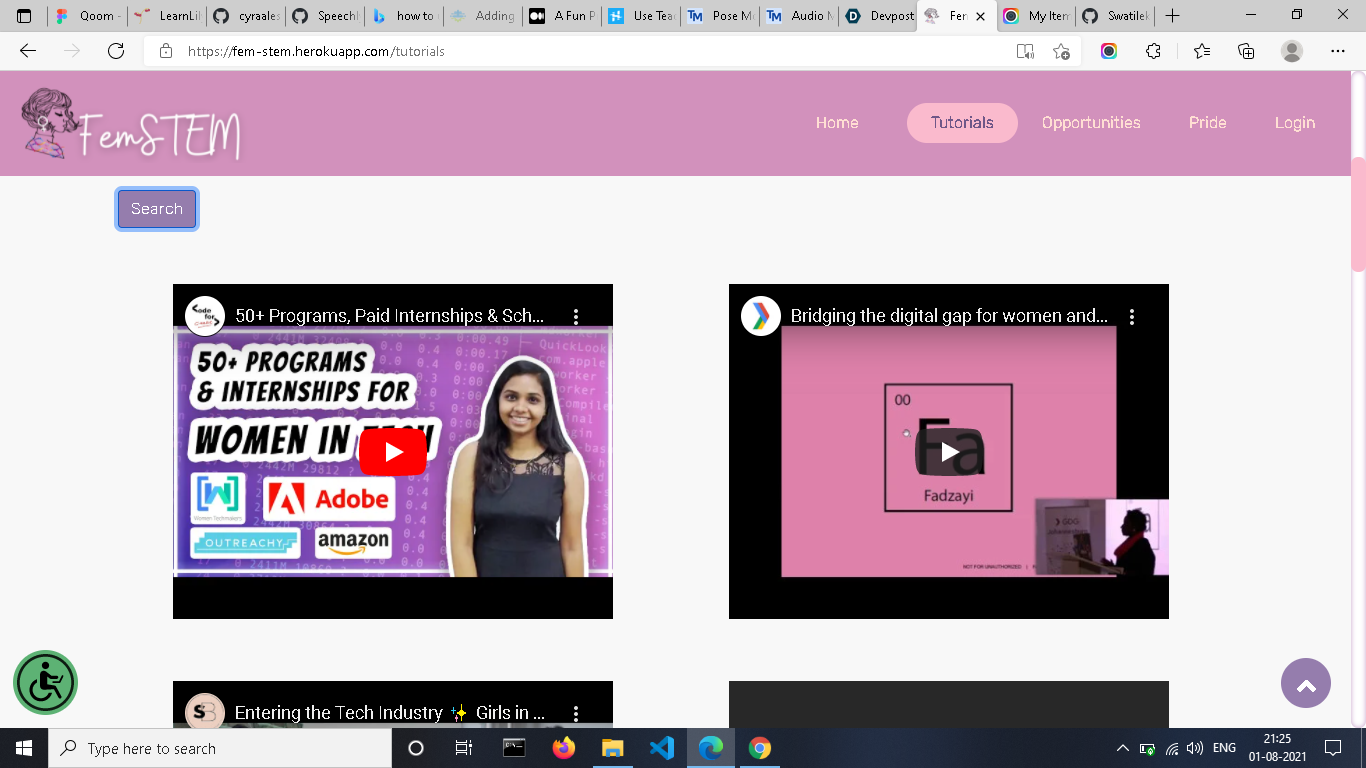The image size is (1366, 768).
Task: Click the purple back-to-top arrow button
Action: 1305,683
